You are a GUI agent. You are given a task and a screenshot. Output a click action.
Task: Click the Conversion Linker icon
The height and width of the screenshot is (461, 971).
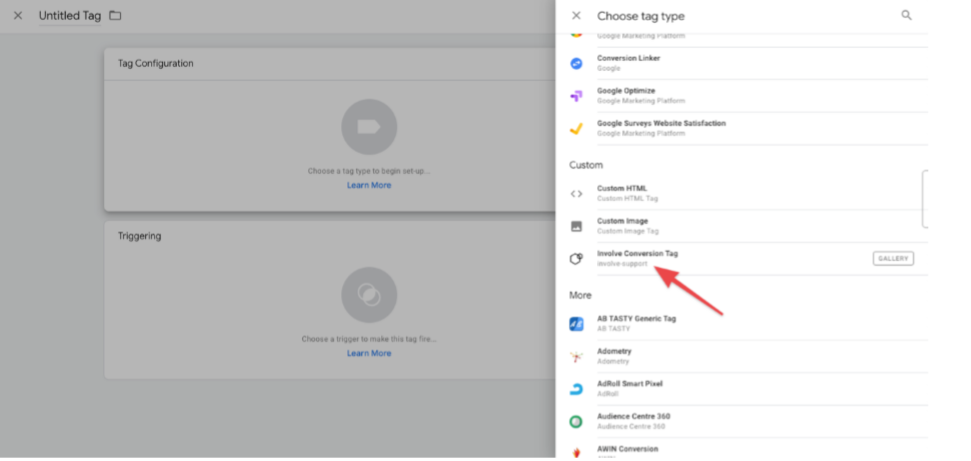[577, 63]
